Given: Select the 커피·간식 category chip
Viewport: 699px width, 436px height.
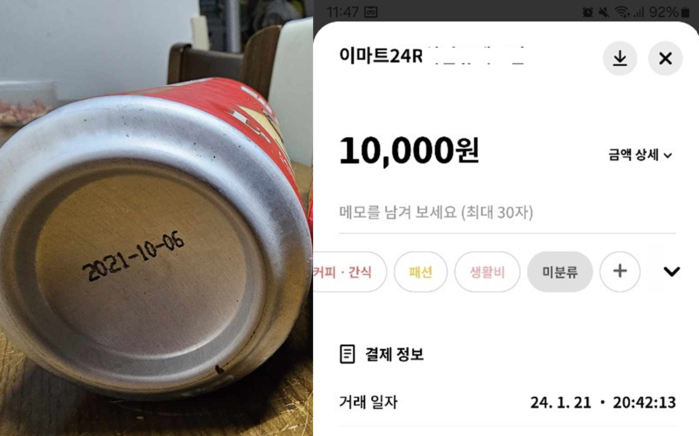Looking at the screenshot, I should tap(350, 271).
